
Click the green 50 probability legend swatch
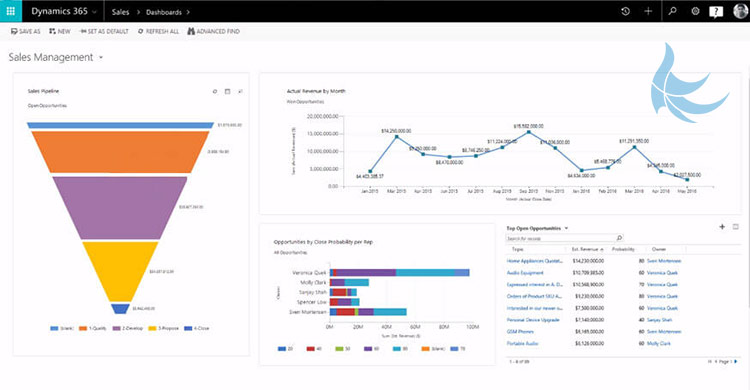coord(339,349)
